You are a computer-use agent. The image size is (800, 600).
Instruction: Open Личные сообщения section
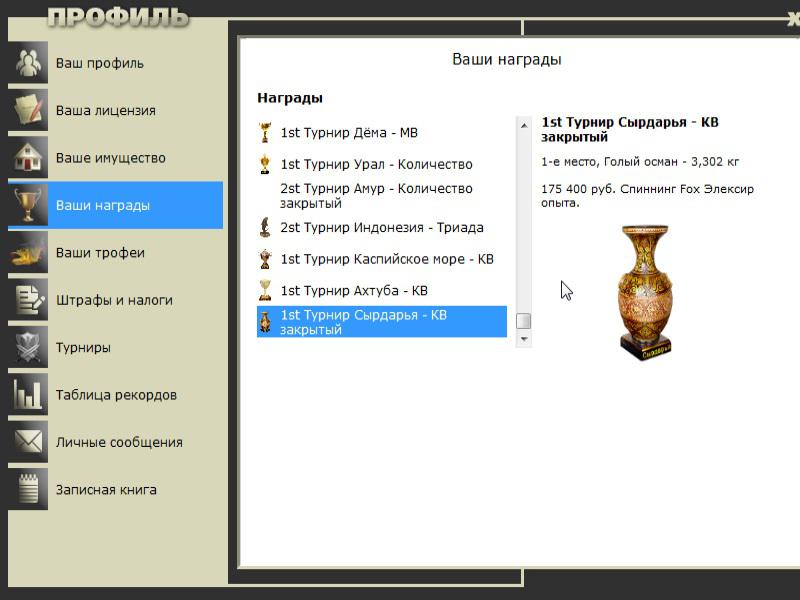point(115,442)
